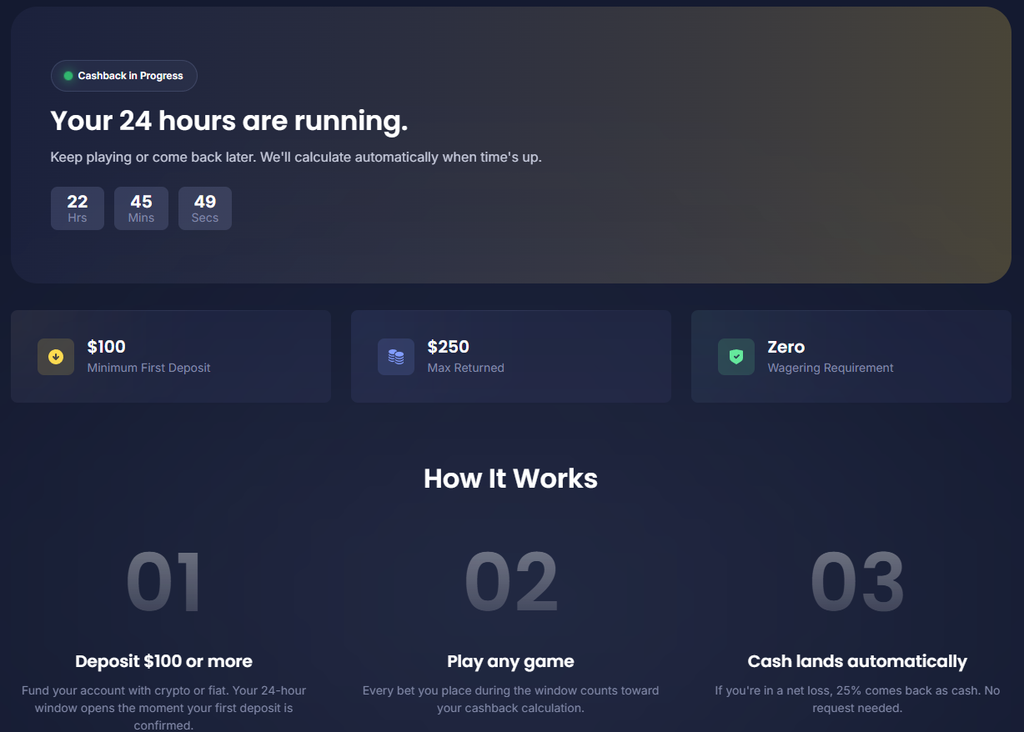Click the stacked coins icon
Image resolution: width=1024 pixels, height=732 pixels.
pos(396,357)
